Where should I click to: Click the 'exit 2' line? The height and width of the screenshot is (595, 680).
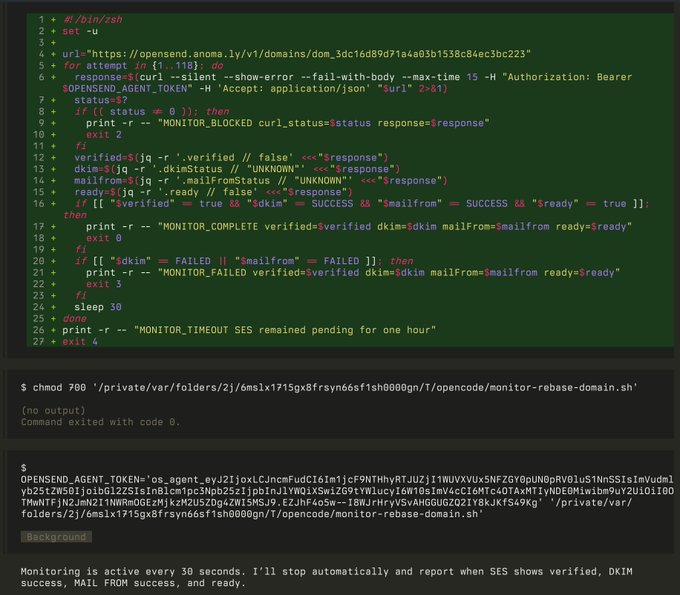pos(104,134)
